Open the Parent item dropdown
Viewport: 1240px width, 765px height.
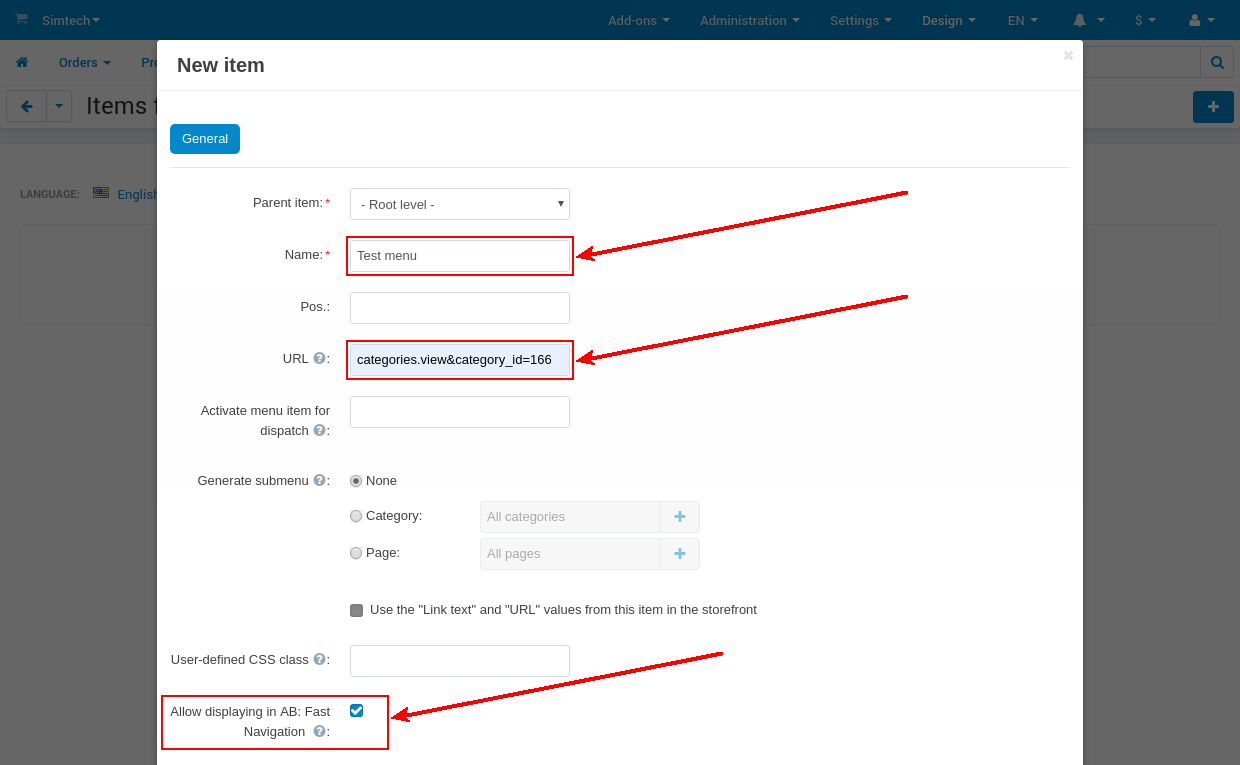pos(460,204)
